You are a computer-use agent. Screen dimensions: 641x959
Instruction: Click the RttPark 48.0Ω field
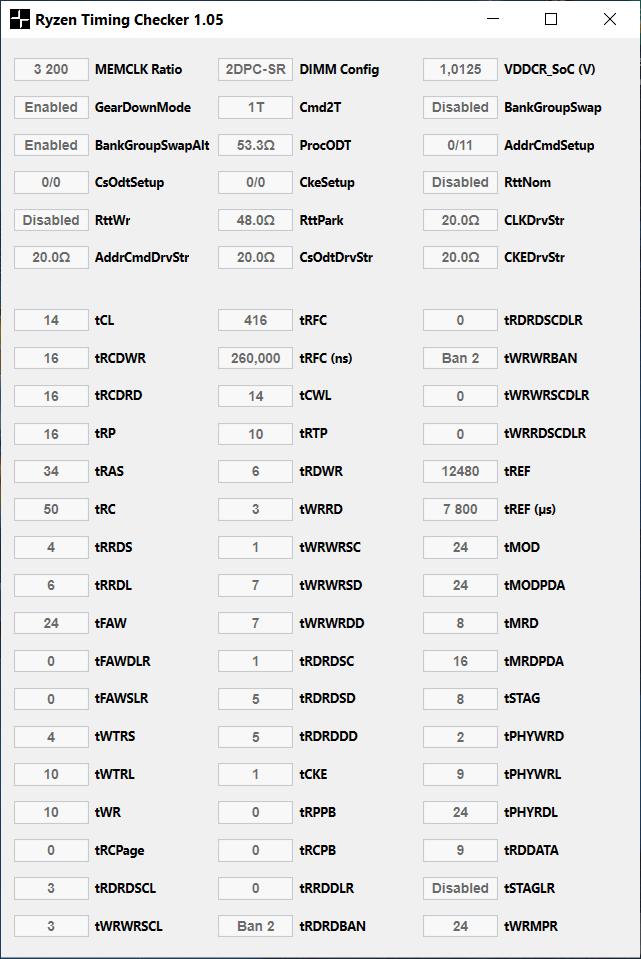[256, 220]
